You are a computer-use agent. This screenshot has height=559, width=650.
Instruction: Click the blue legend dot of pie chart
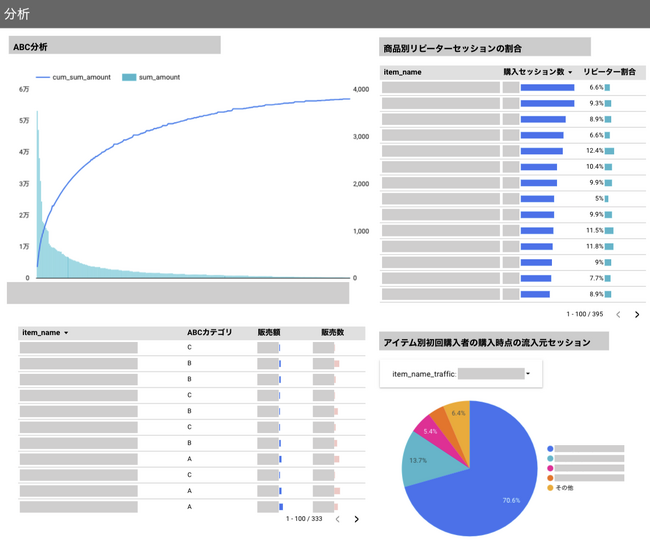tap(550, 449)
